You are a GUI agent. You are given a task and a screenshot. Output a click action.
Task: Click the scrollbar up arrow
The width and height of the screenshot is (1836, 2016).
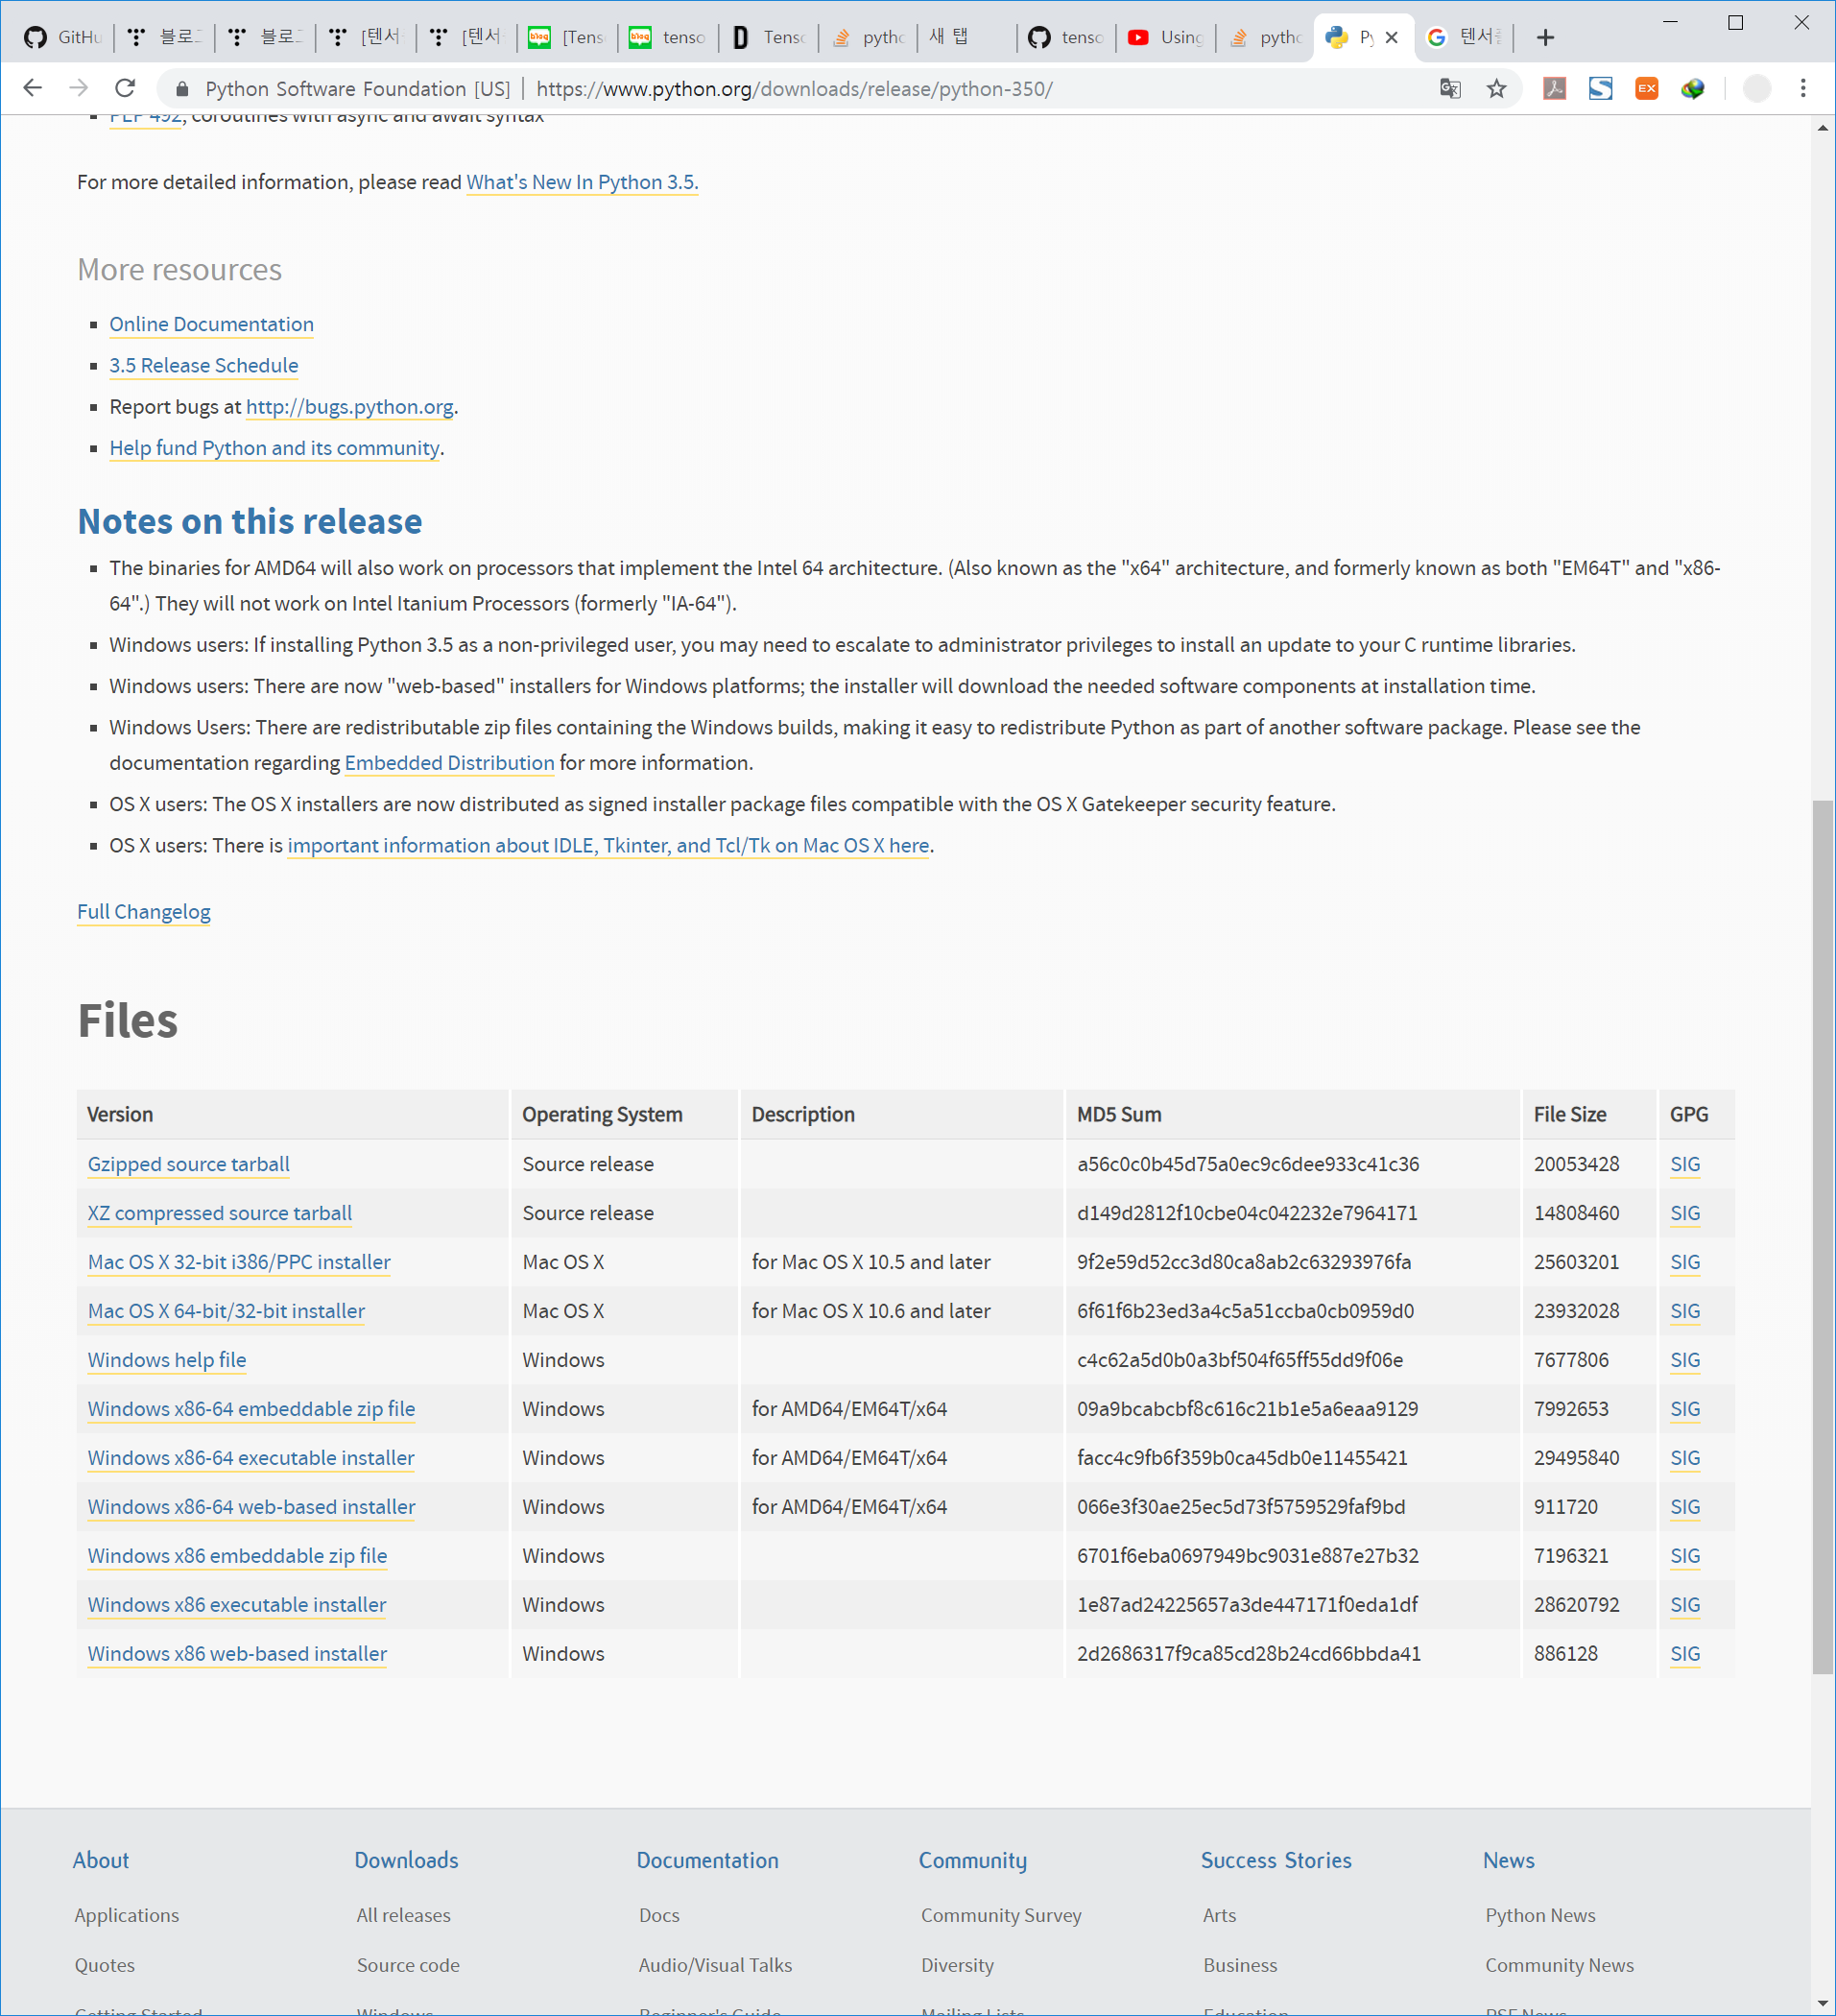click(x=1822, y=127)
